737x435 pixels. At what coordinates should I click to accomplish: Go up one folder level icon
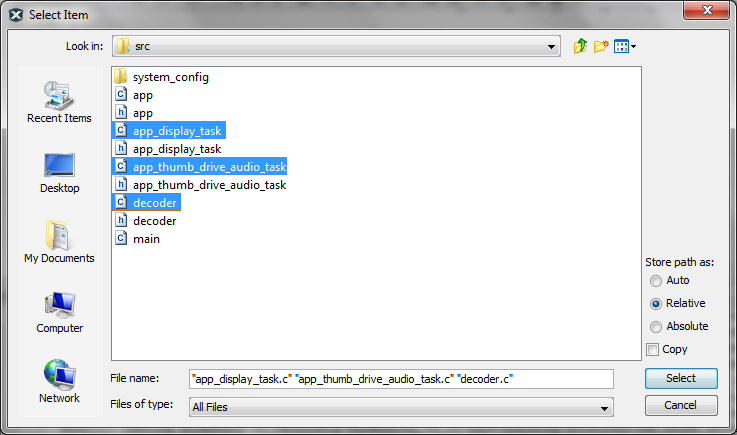pos(581,46)
